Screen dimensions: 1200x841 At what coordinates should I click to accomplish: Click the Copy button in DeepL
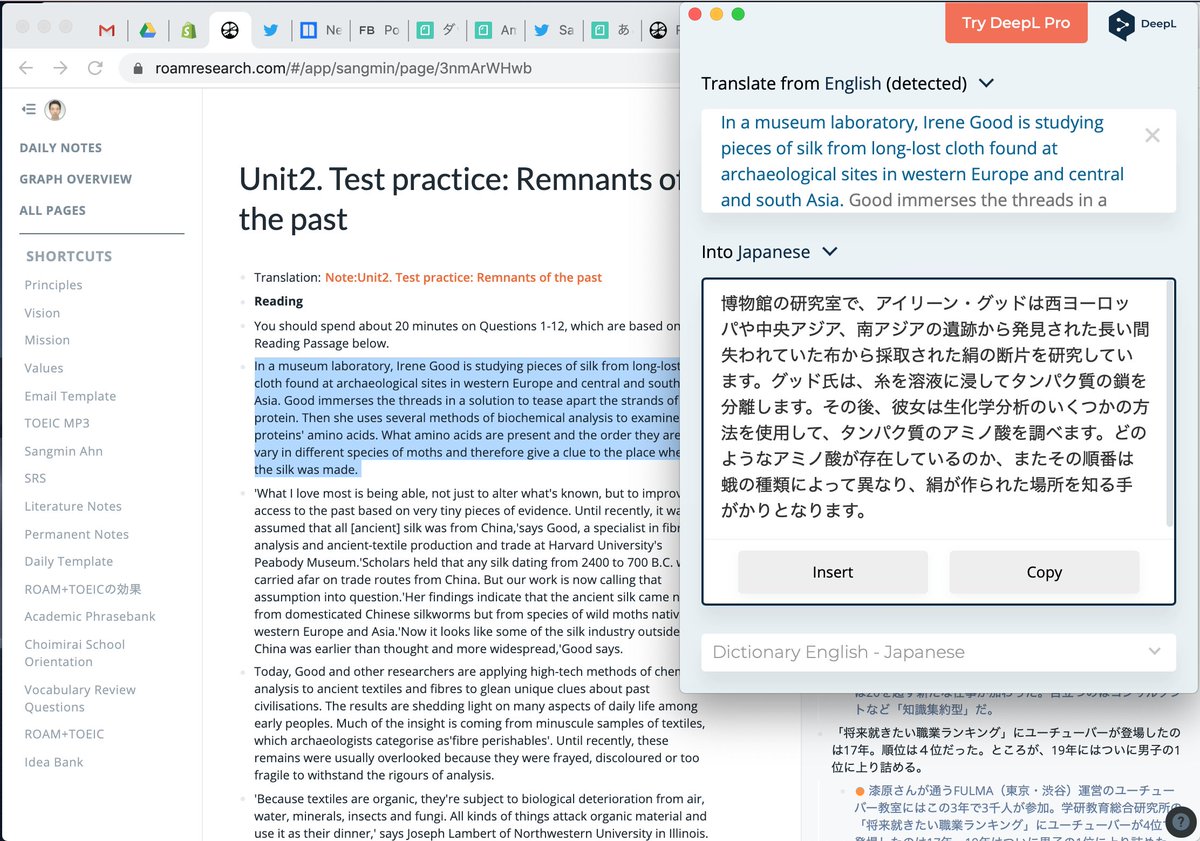[x=1044, y=572]
